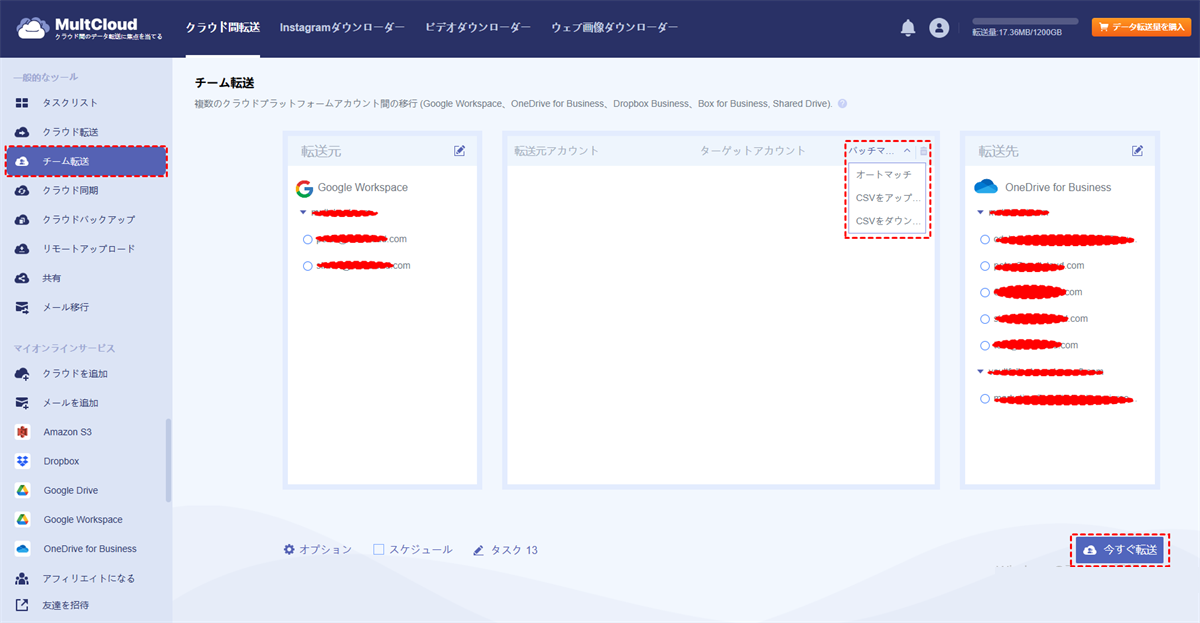The height and width of the screenshot is (623, 1200).
Task: Open Cloud Backup (クラウドバックアップ) label
Action: [89, 219]
